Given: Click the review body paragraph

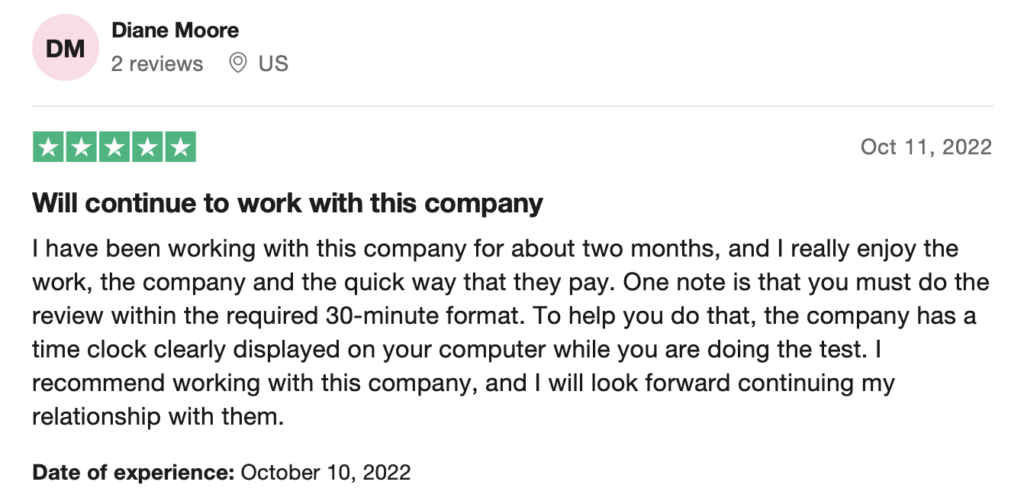Looking at the screenshot, I should (x=511, y=332).
